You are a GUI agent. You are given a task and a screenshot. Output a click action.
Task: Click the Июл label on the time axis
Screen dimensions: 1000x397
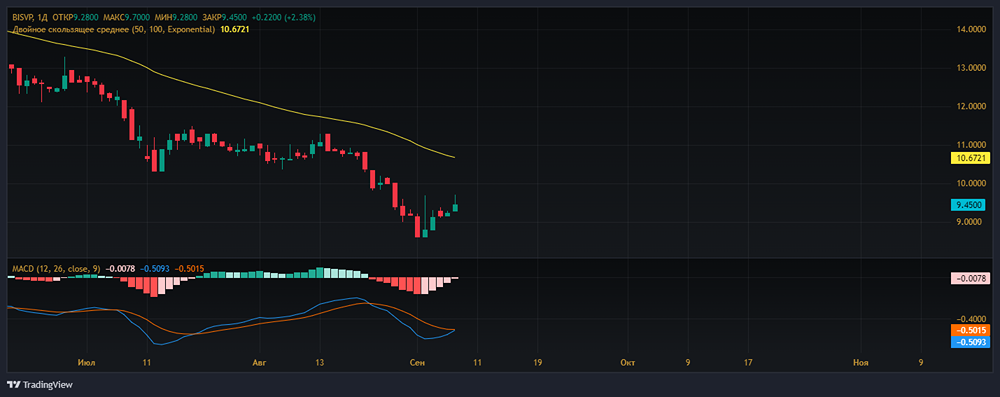click(86, 363)
